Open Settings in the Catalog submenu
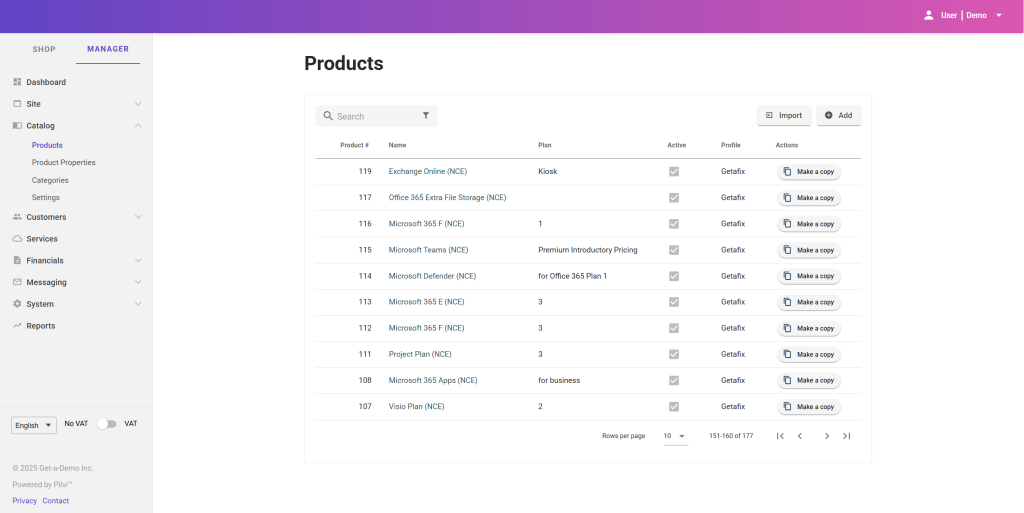 46,197
